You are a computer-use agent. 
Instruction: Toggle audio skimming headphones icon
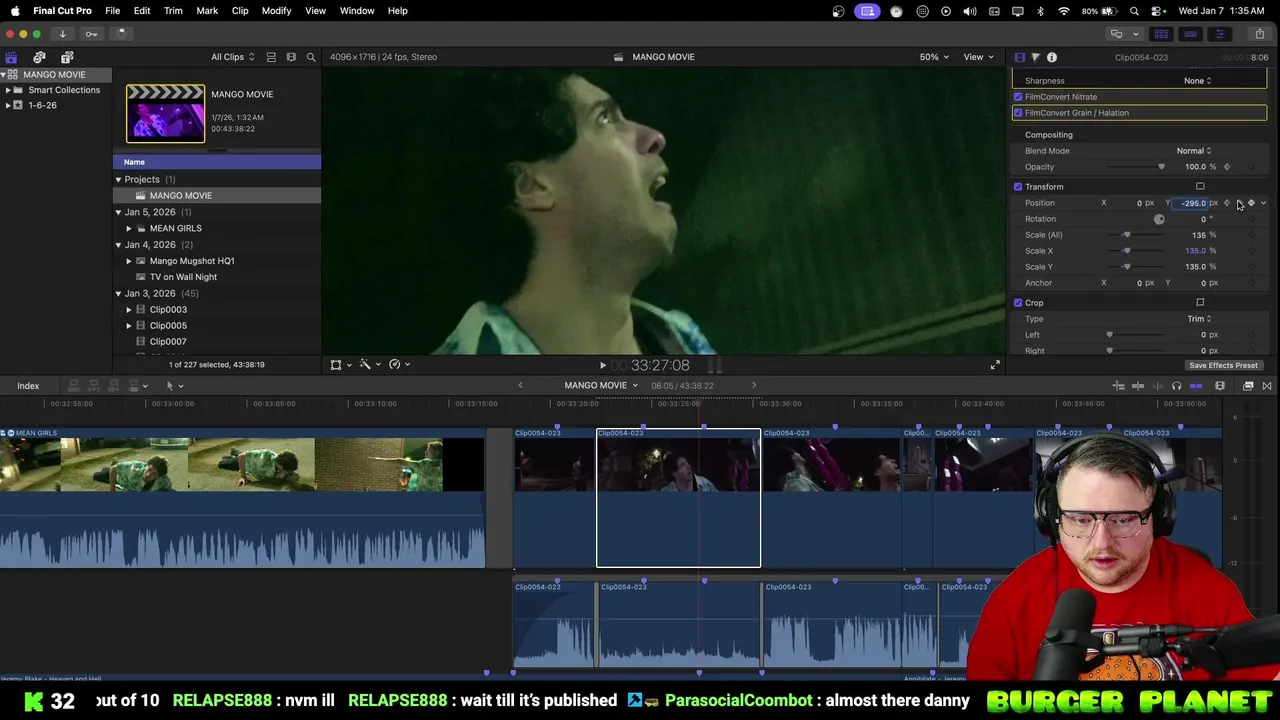(x=1176, y=386)
